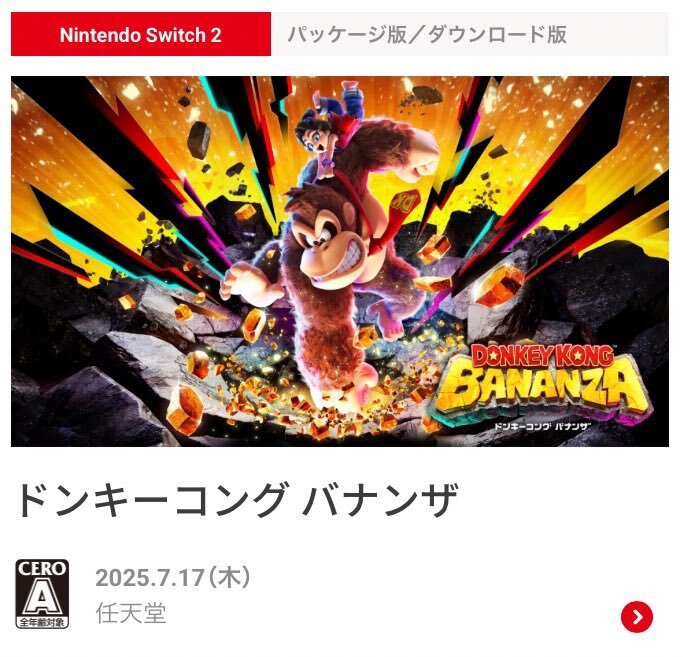
Task: Click the CERO text in rating badge
Action: tap(42, 569)
